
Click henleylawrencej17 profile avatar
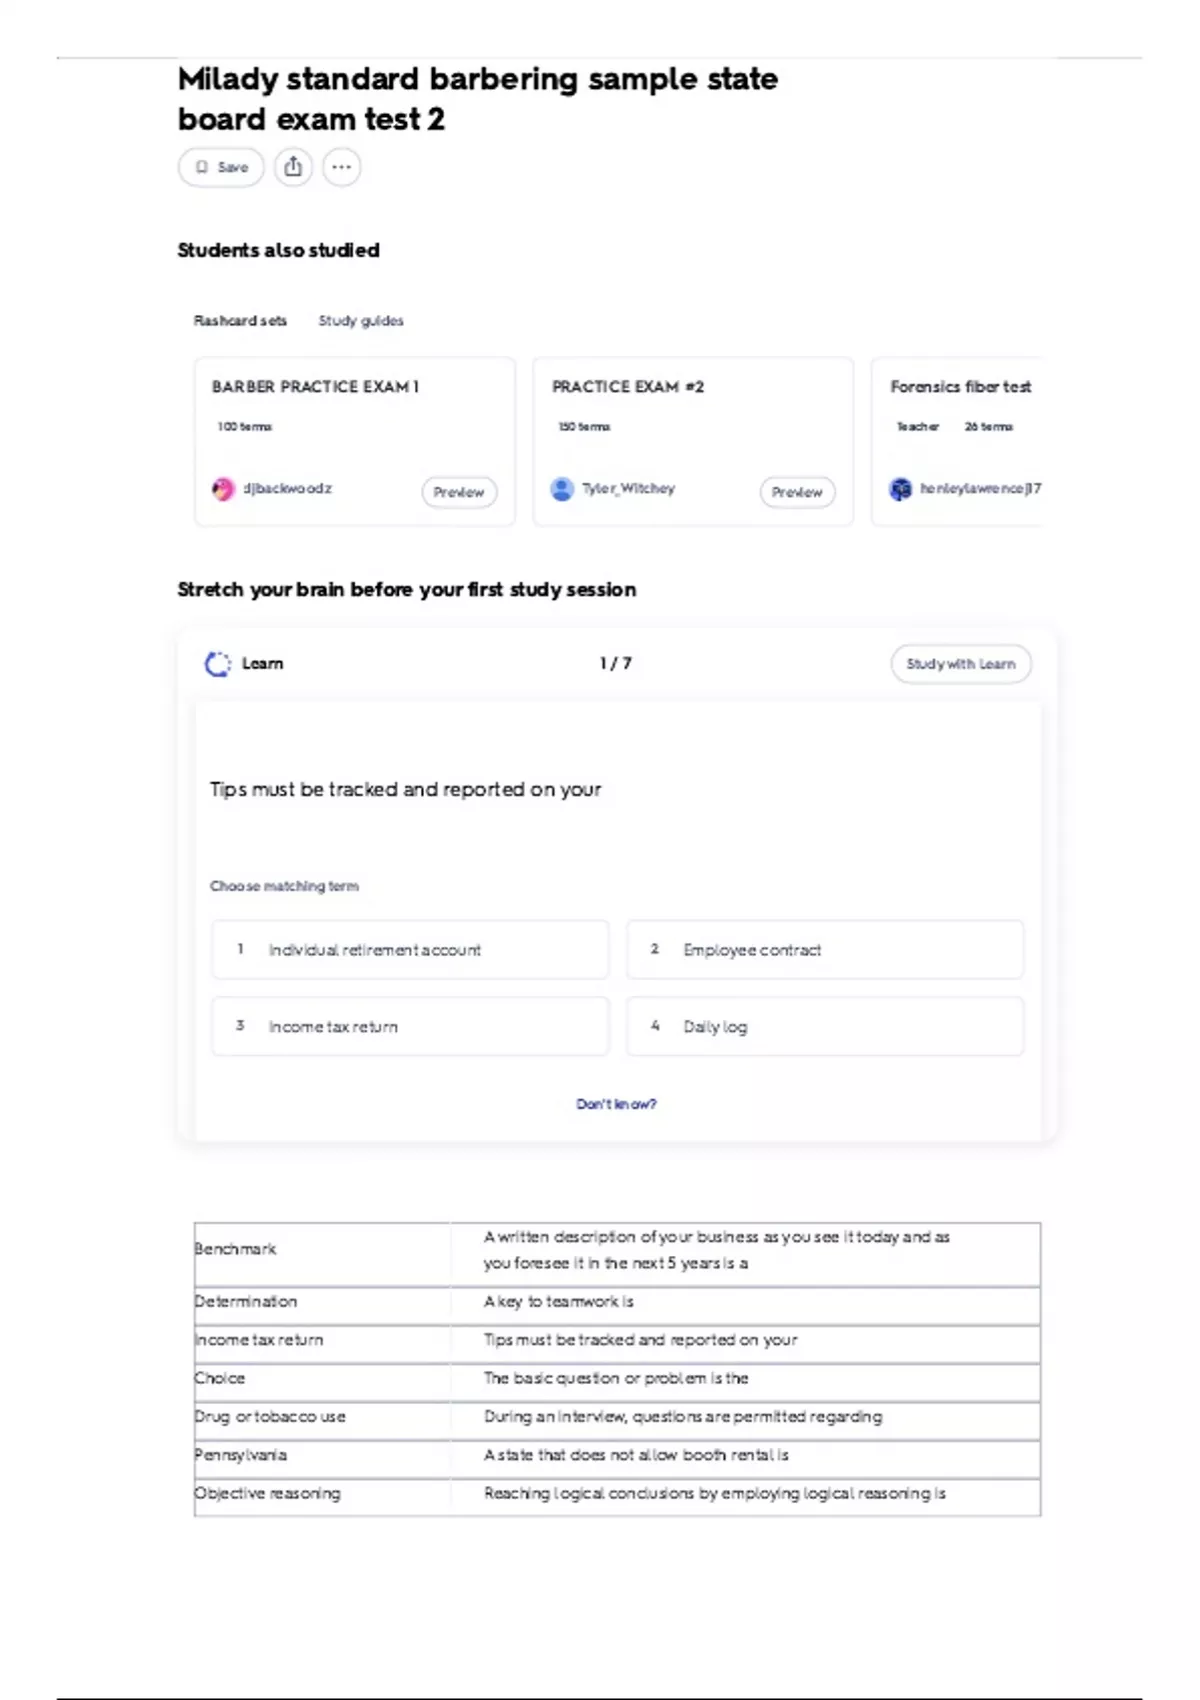[x=901, y=489]
